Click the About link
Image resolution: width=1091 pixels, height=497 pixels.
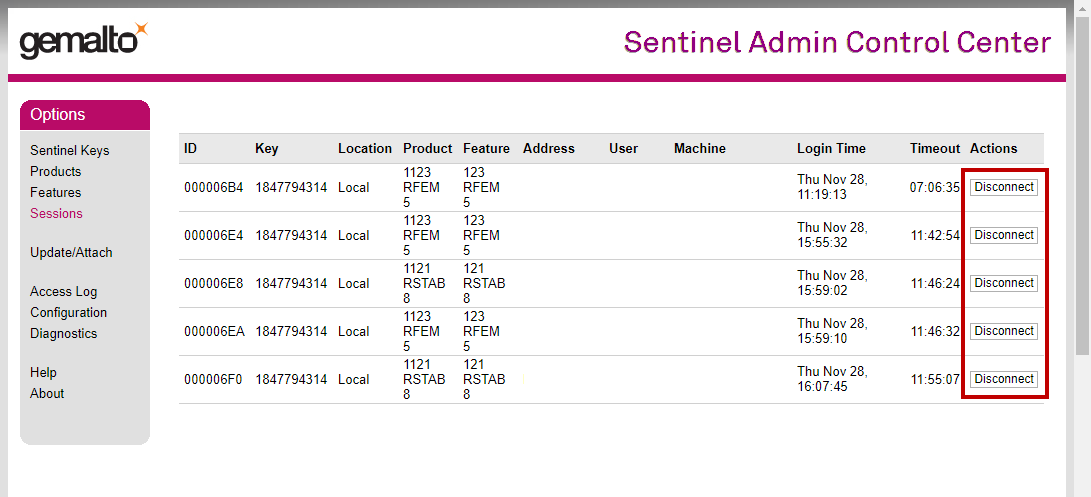tap(47, 394)
